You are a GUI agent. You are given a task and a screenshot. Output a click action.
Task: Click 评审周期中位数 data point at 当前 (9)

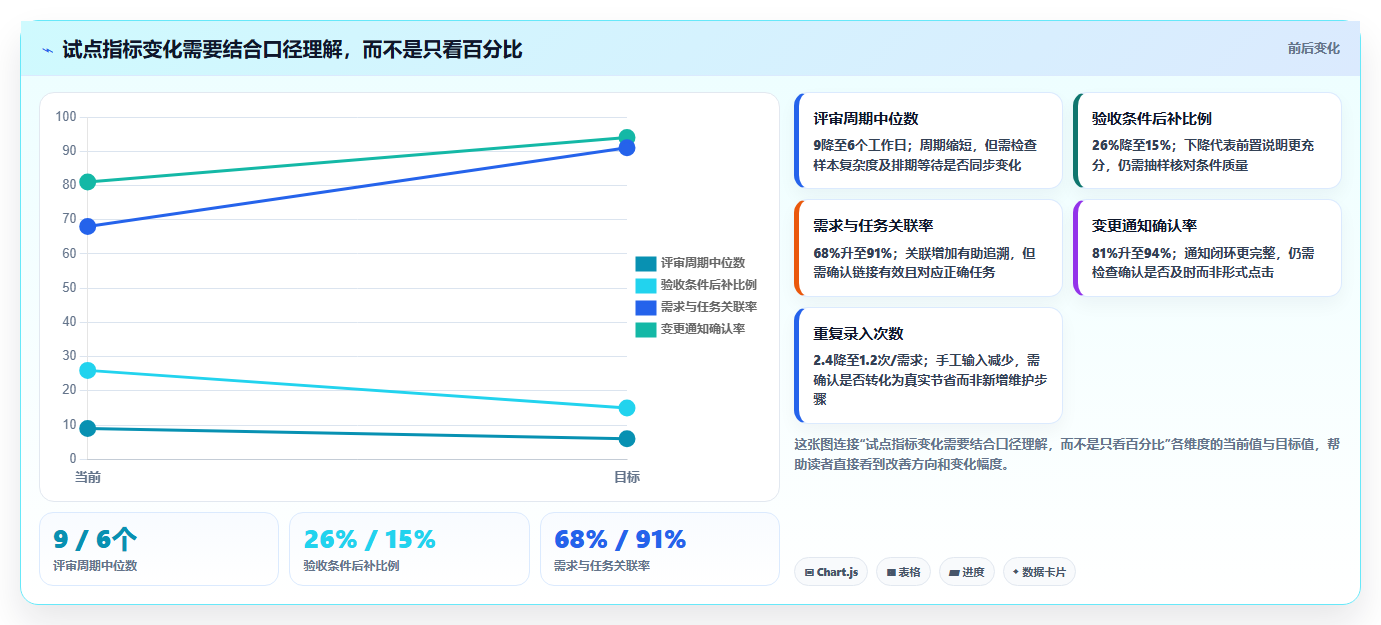(x=88, y=428)
